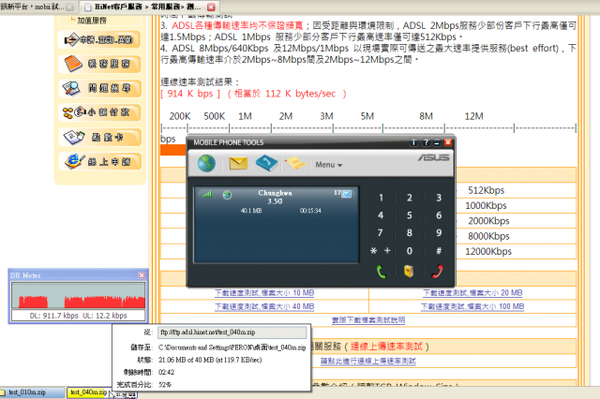600x399 pixels.
Task: Click the DU Meter traffic graph
Action: [78, 295]
